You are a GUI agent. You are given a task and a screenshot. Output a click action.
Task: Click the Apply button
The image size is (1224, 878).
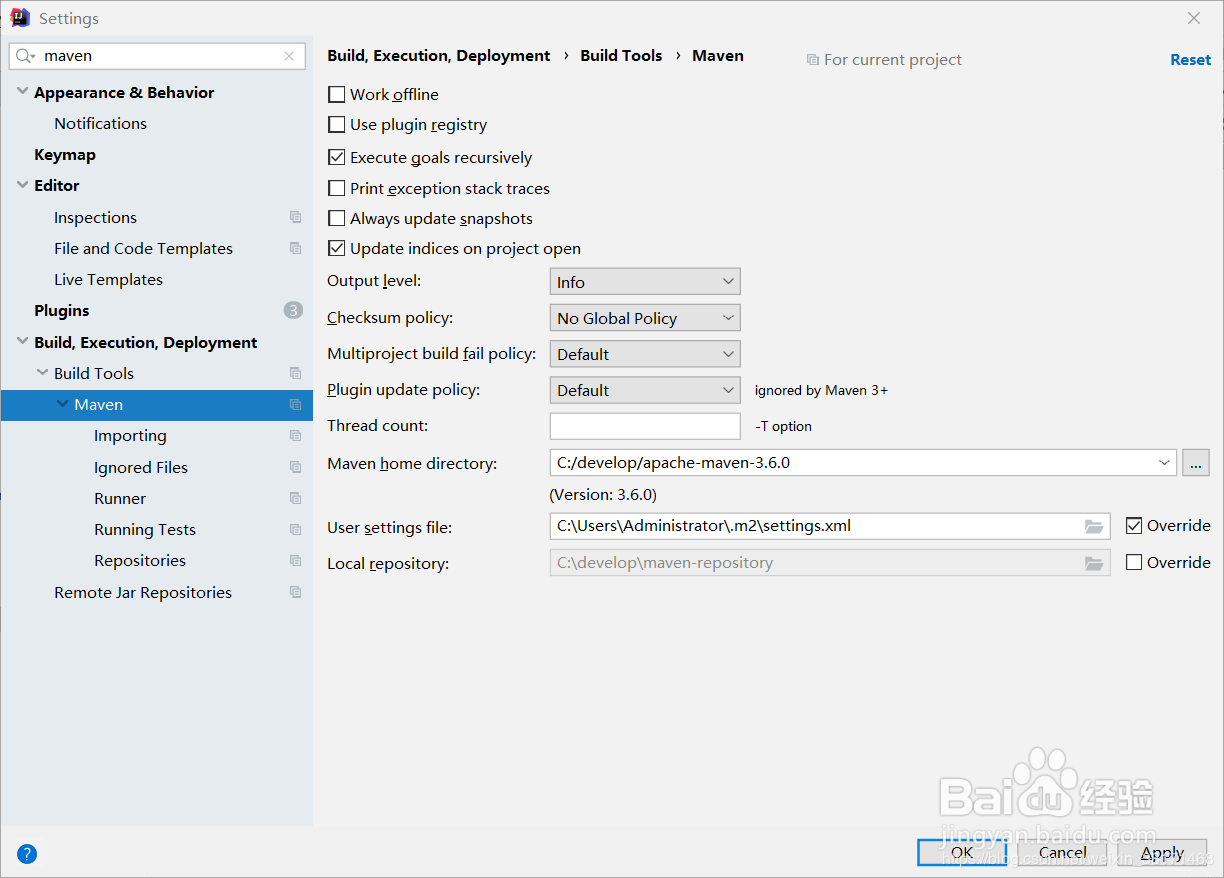click(1162, 853)
